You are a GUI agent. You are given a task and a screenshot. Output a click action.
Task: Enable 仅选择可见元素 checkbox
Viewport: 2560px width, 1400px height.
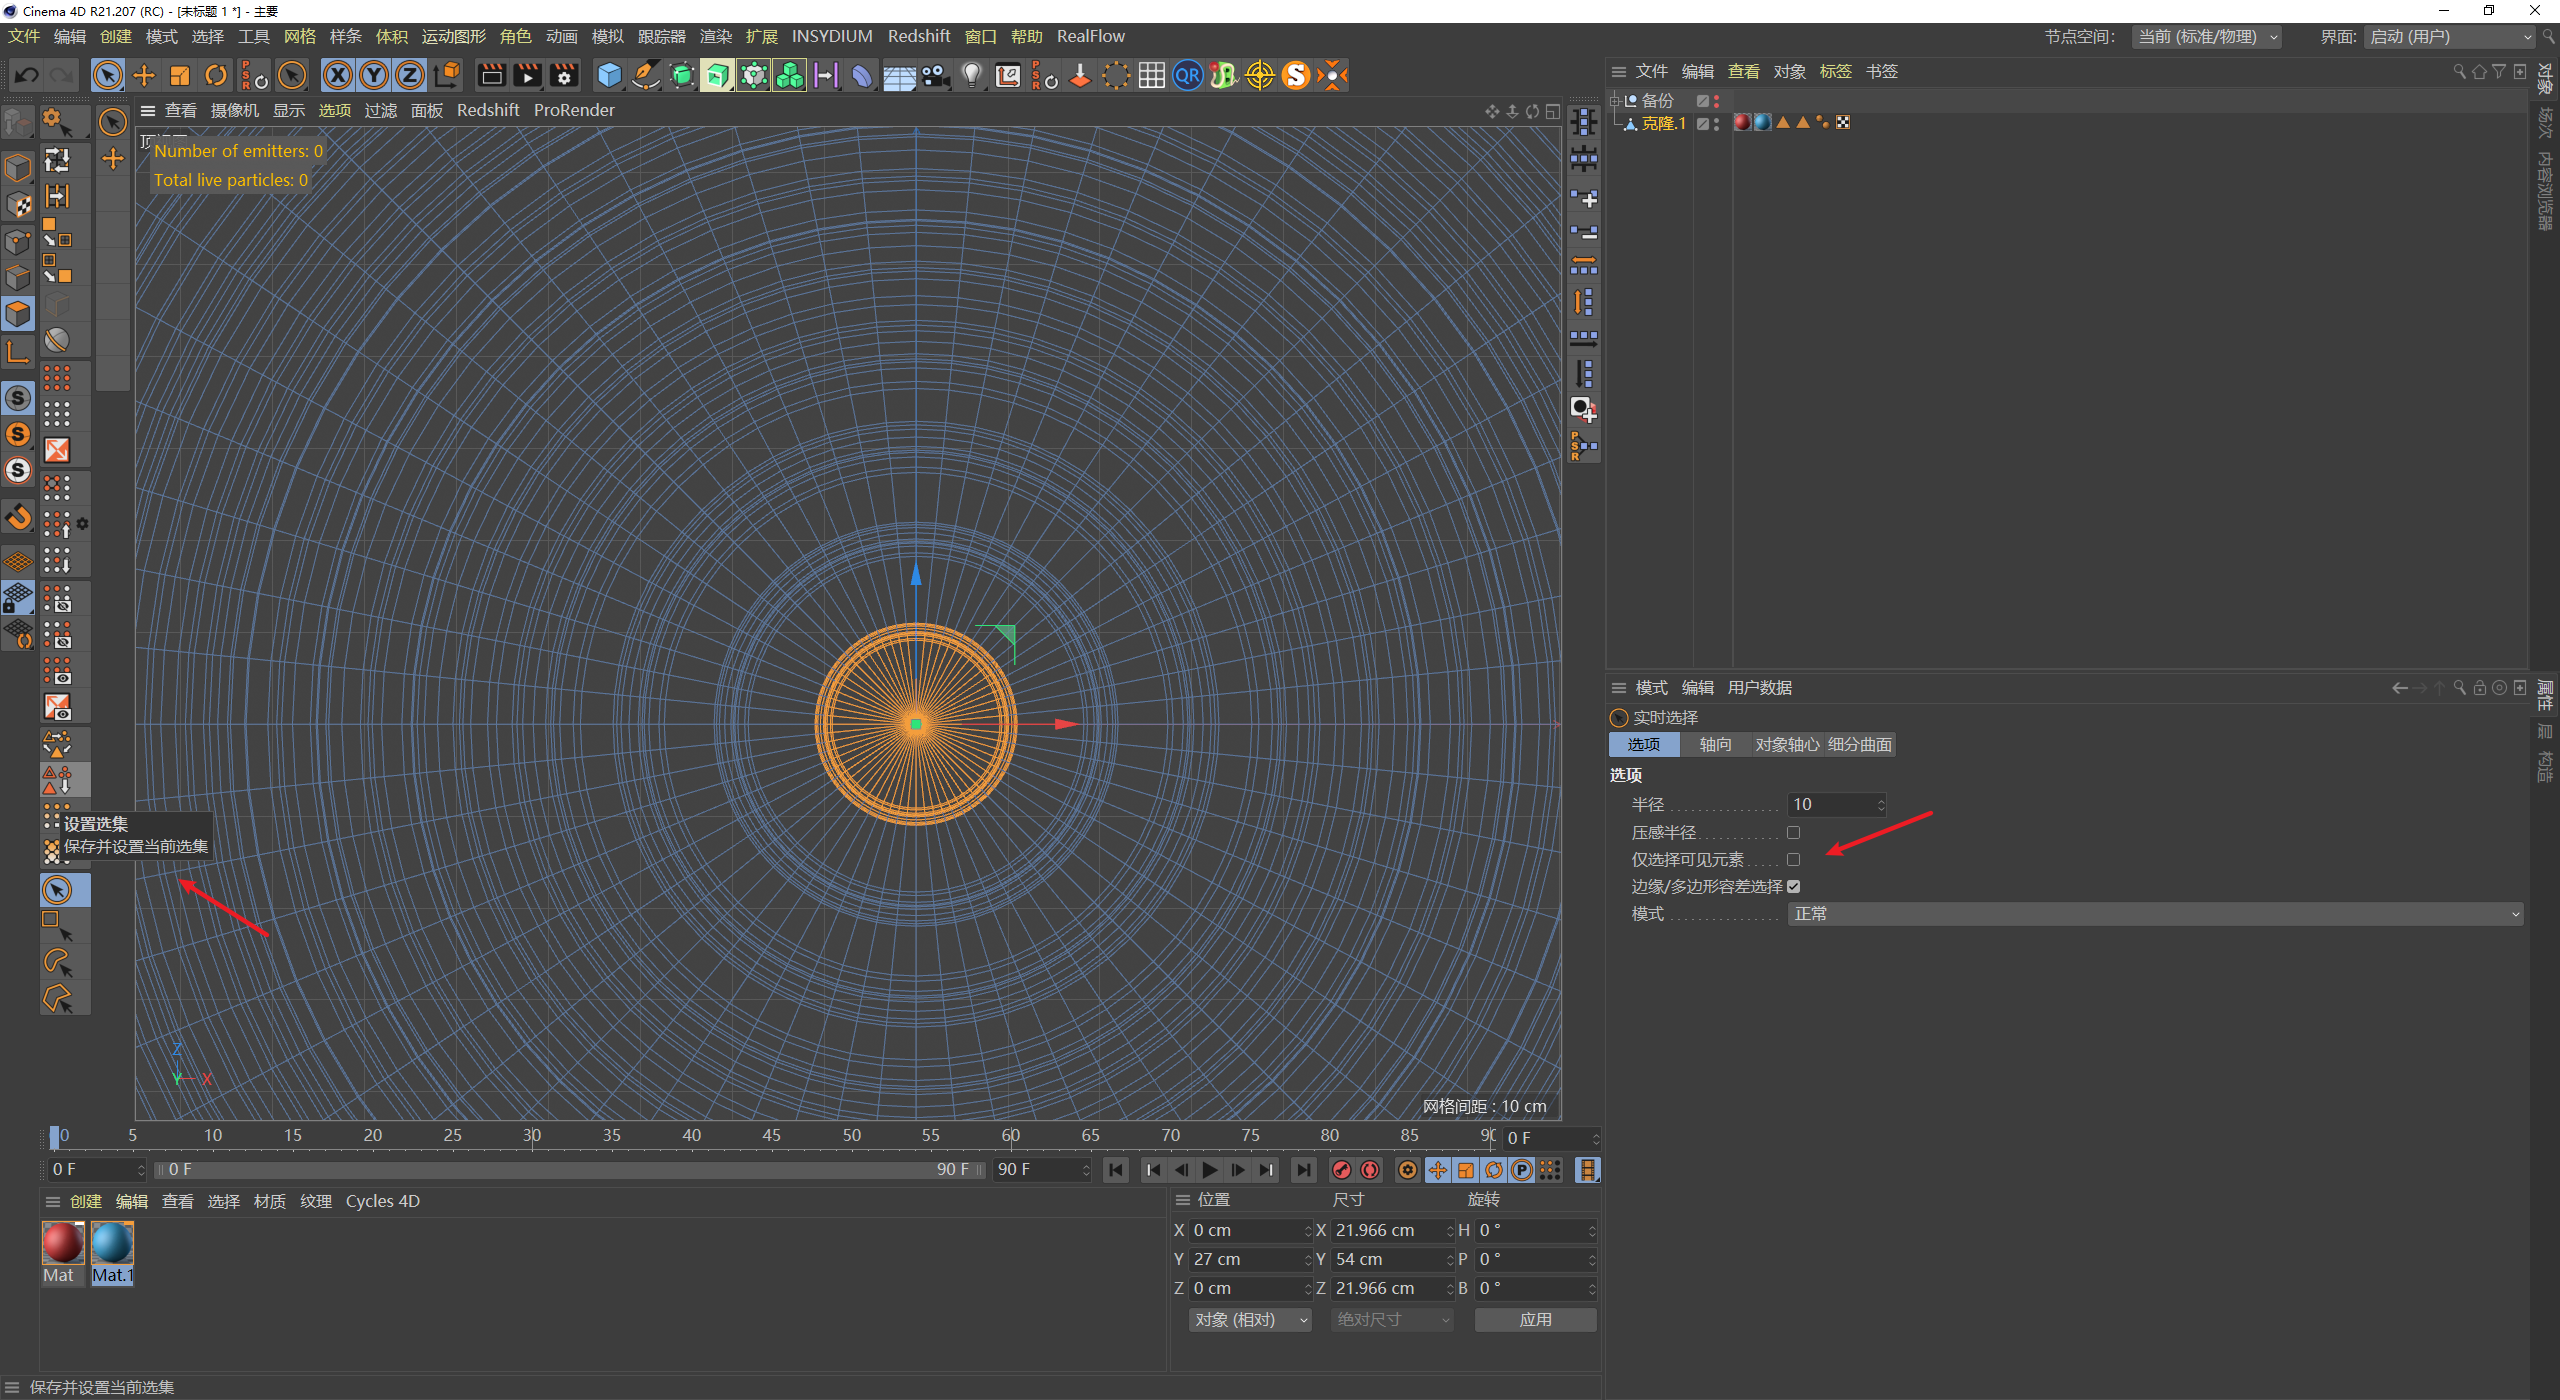(1795, 859)
